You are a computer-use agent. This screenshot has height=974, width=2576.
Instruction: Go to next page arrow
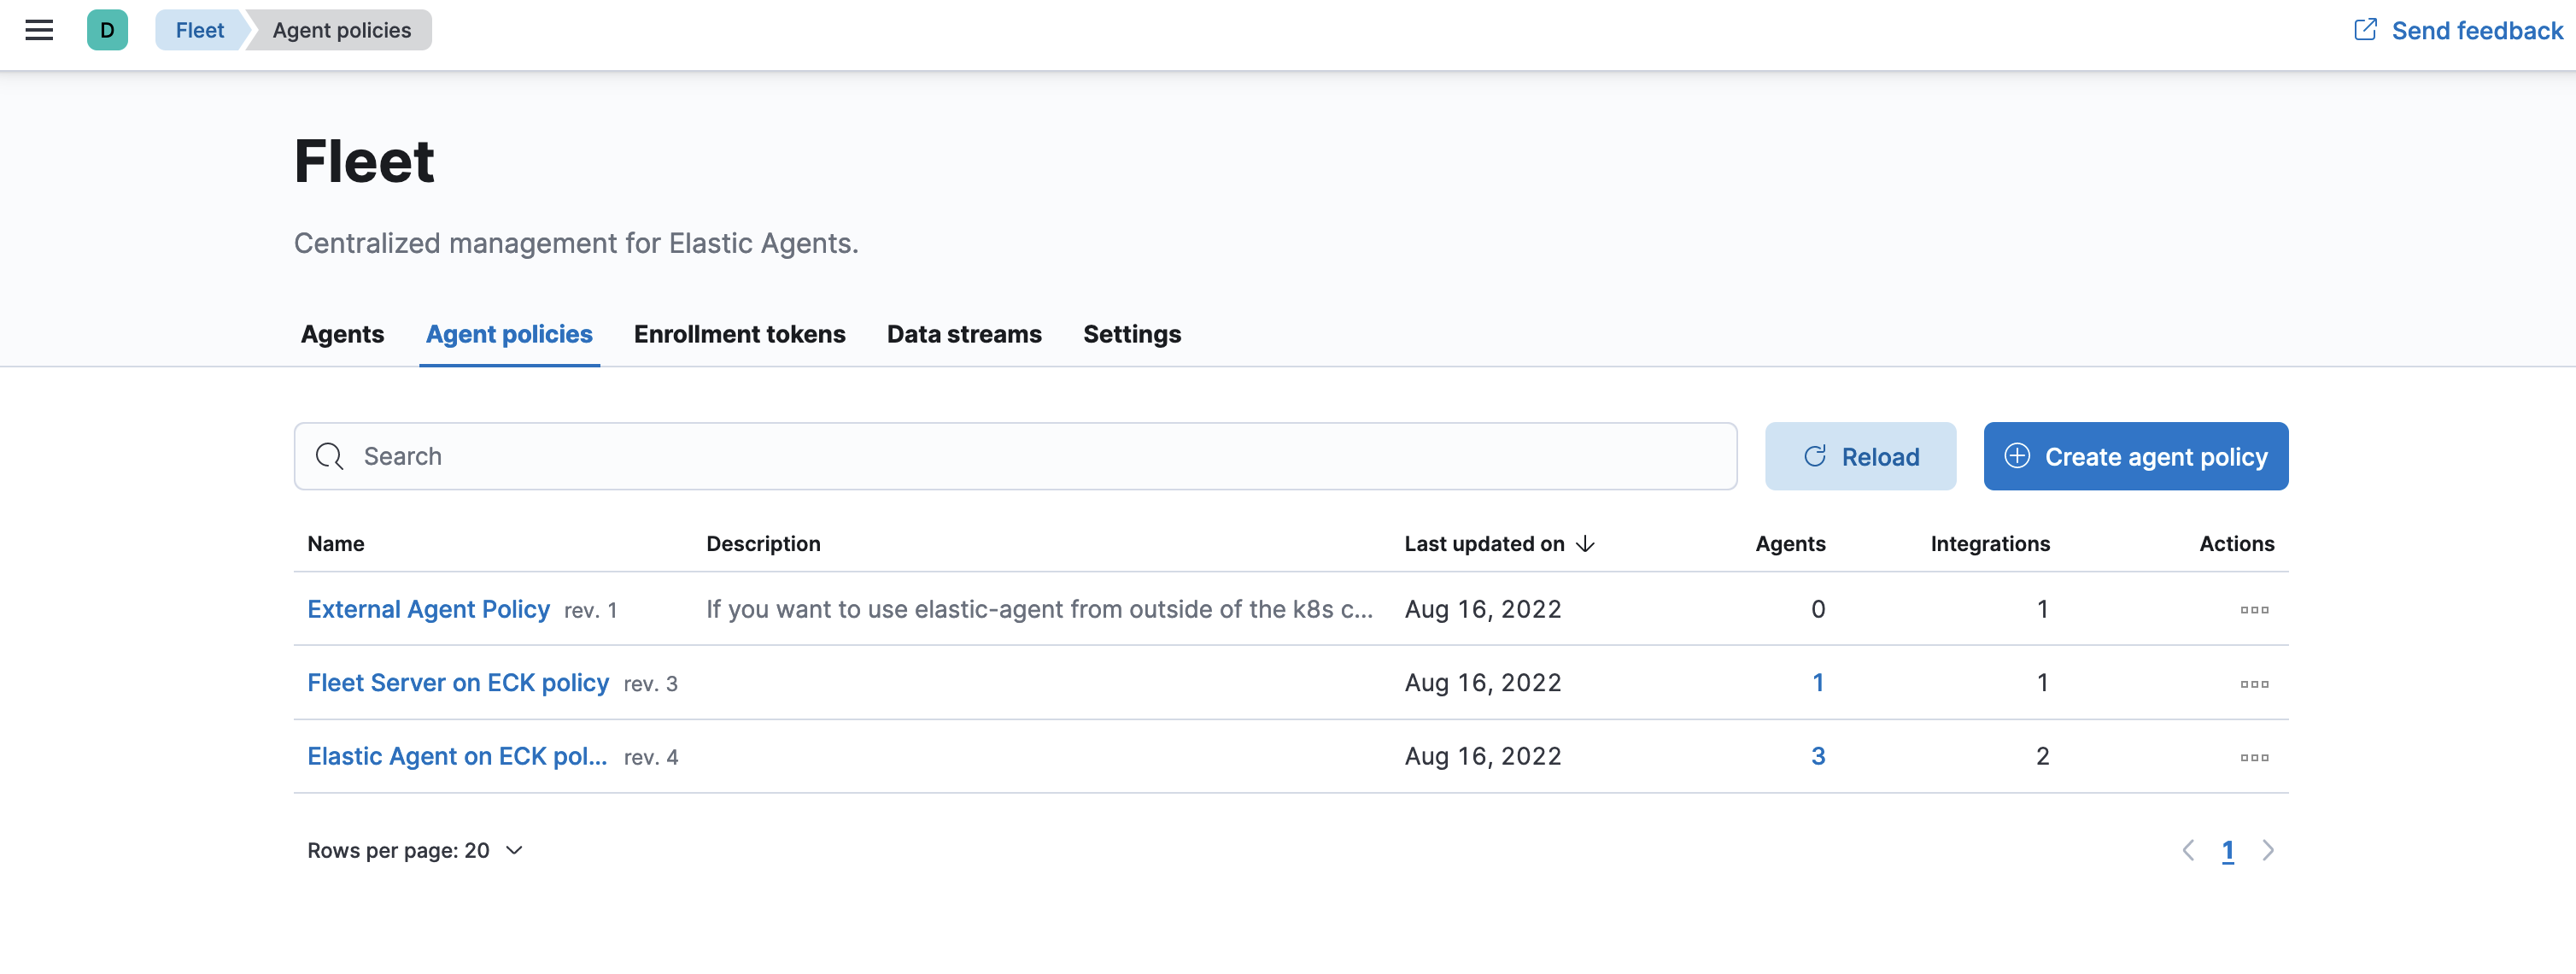click(x=2267, y=850)
